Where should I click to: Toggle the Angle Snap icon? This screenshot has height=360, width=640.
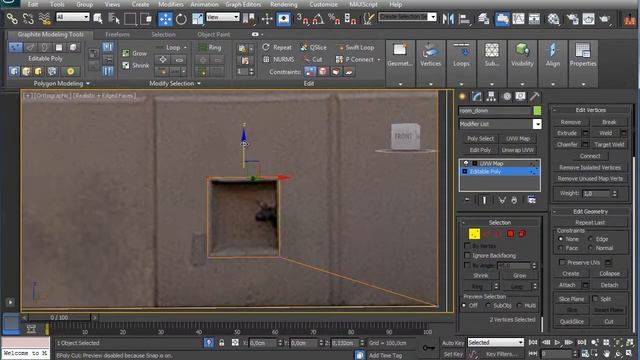318,19
